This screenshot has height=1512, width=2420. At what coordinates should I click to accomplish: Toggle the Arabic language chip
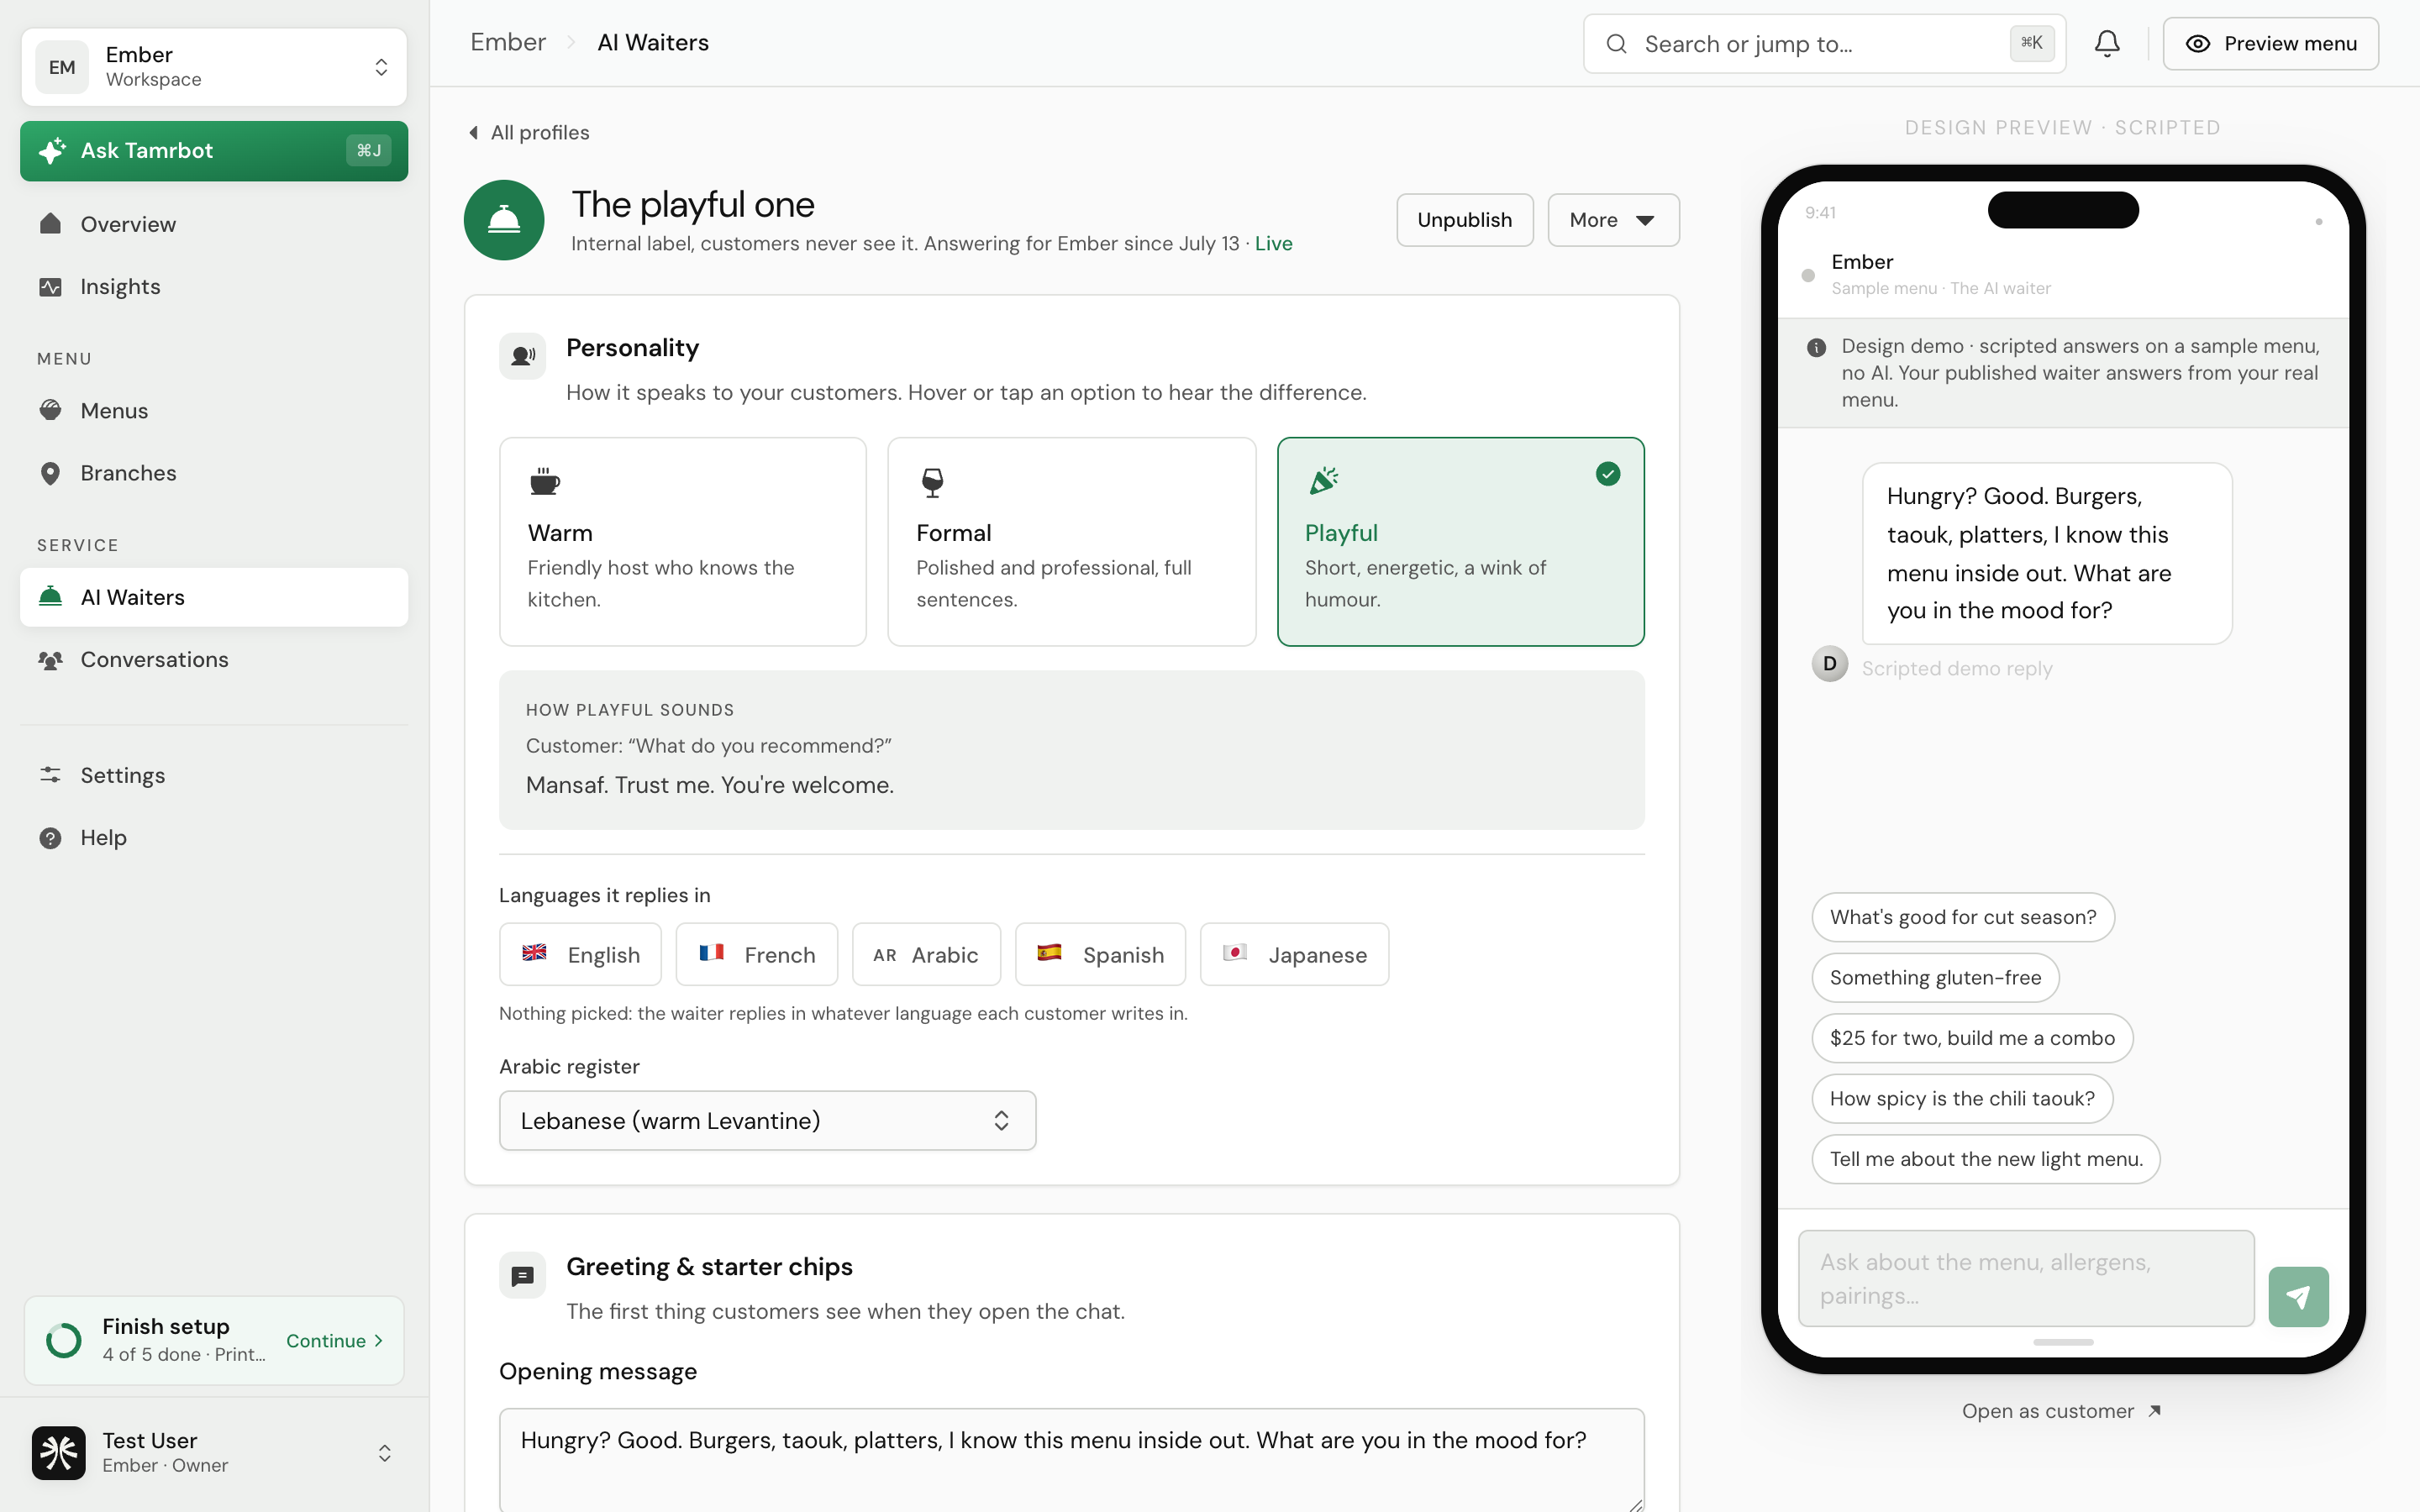point(926,954)
